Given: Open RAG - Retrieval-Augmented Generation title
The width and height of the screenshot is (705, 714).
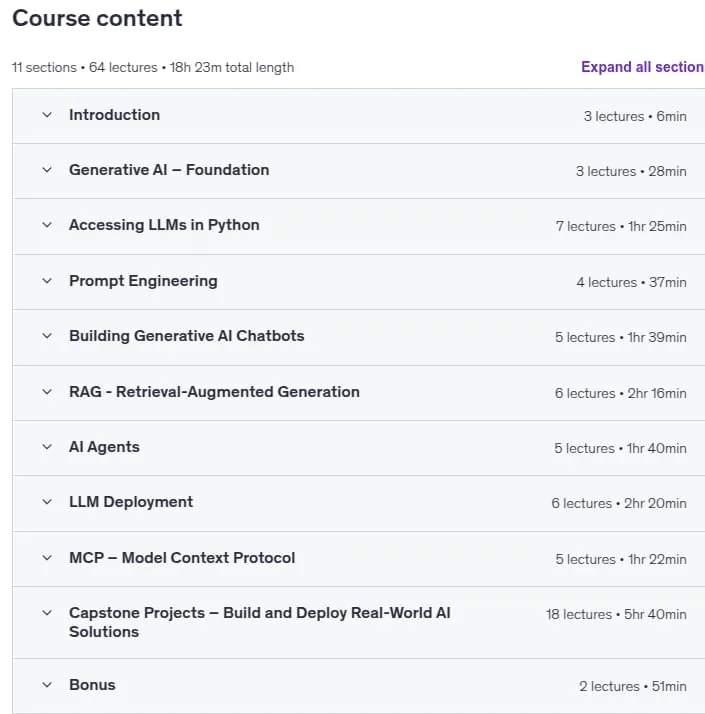Looking at the screenshot, I should [x=214, y=392].
